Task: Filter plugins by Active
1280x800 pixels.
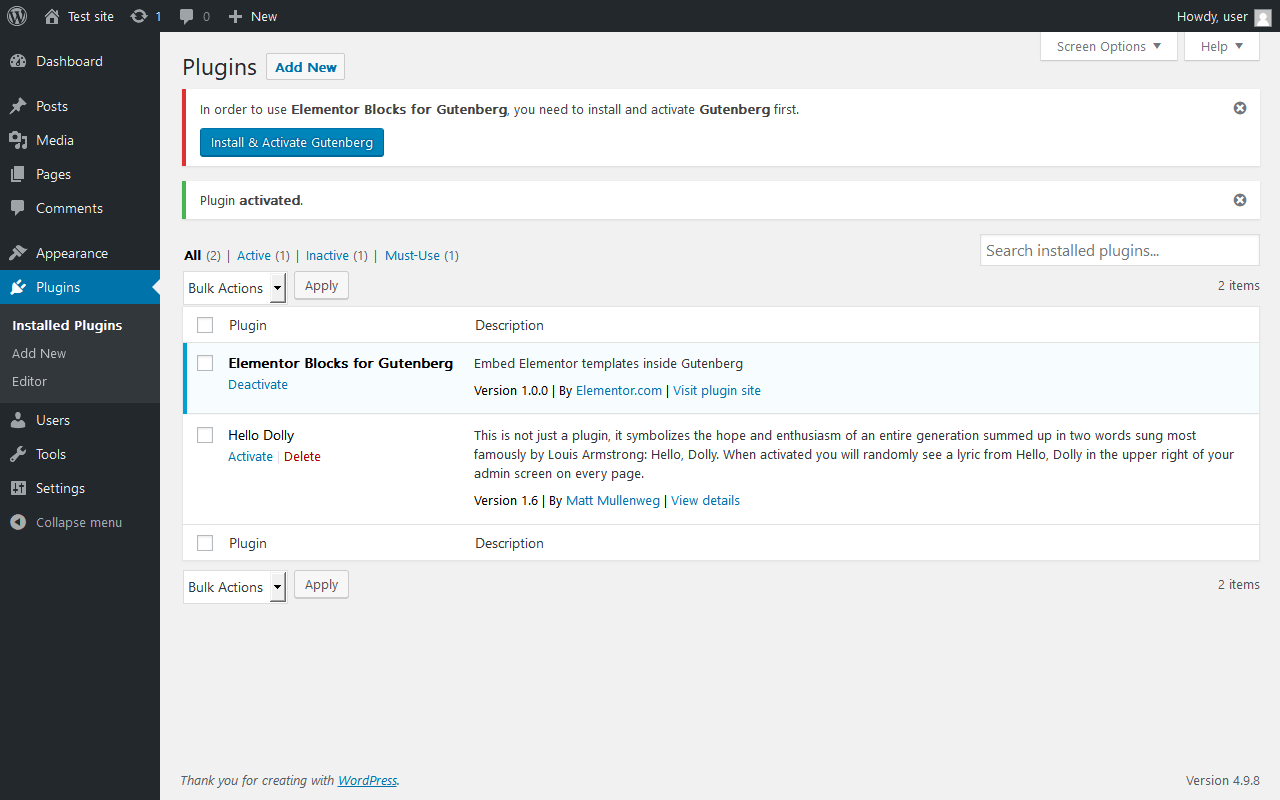Action: pos(263,256)
